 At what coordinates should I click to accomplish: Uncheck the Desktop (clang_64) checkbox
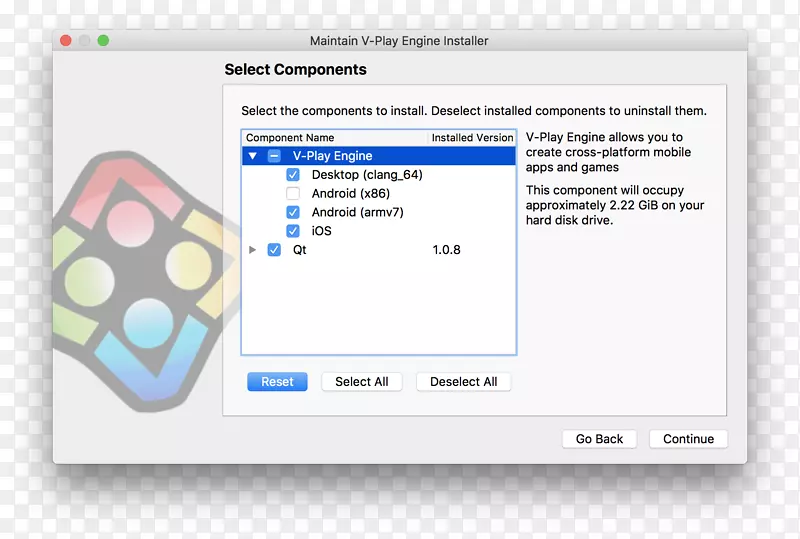point(293,175)
